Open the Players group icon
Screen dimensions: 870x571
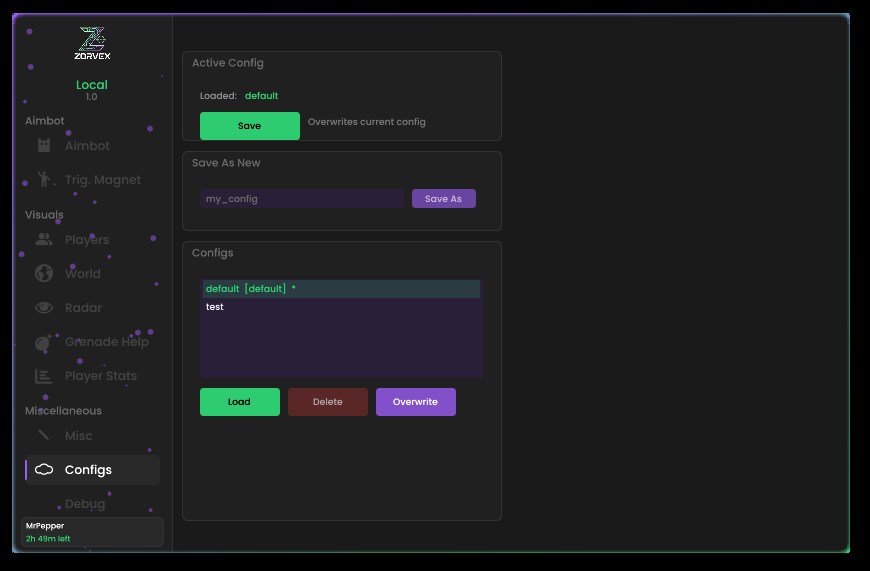tap(44, 240)
